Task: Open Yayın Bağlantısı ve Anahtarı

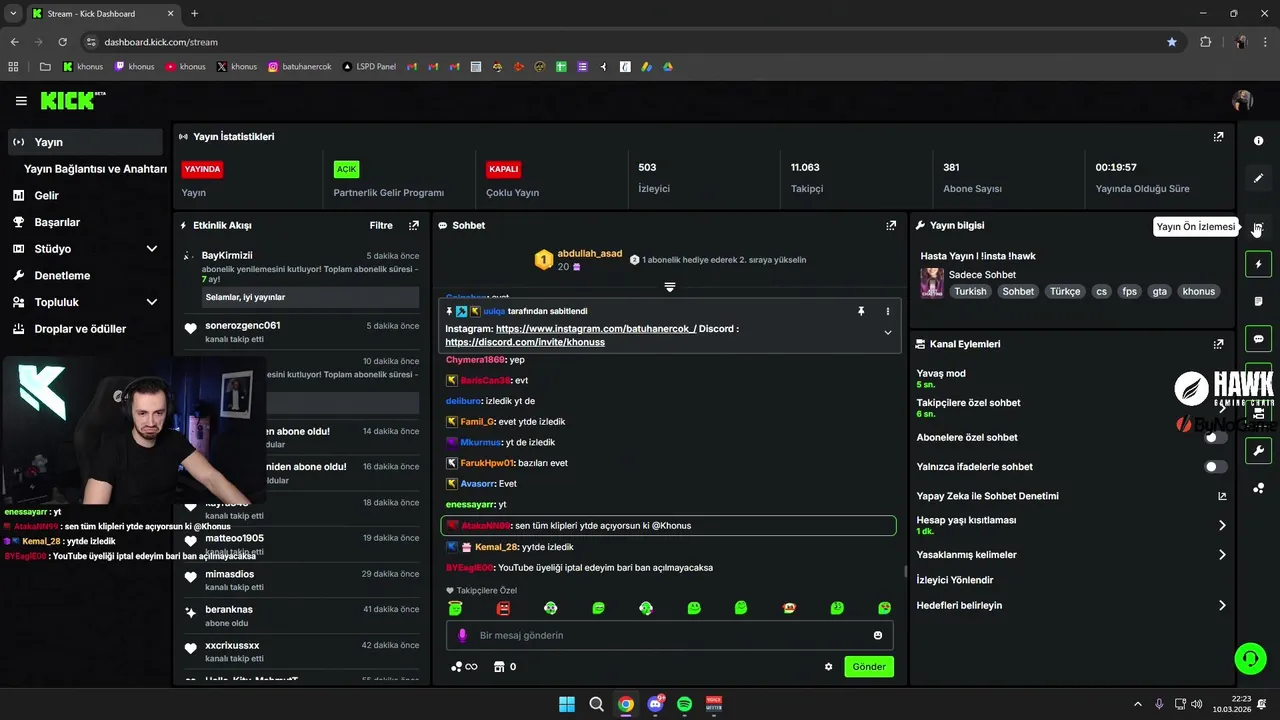Action: [x=95, y=169]
